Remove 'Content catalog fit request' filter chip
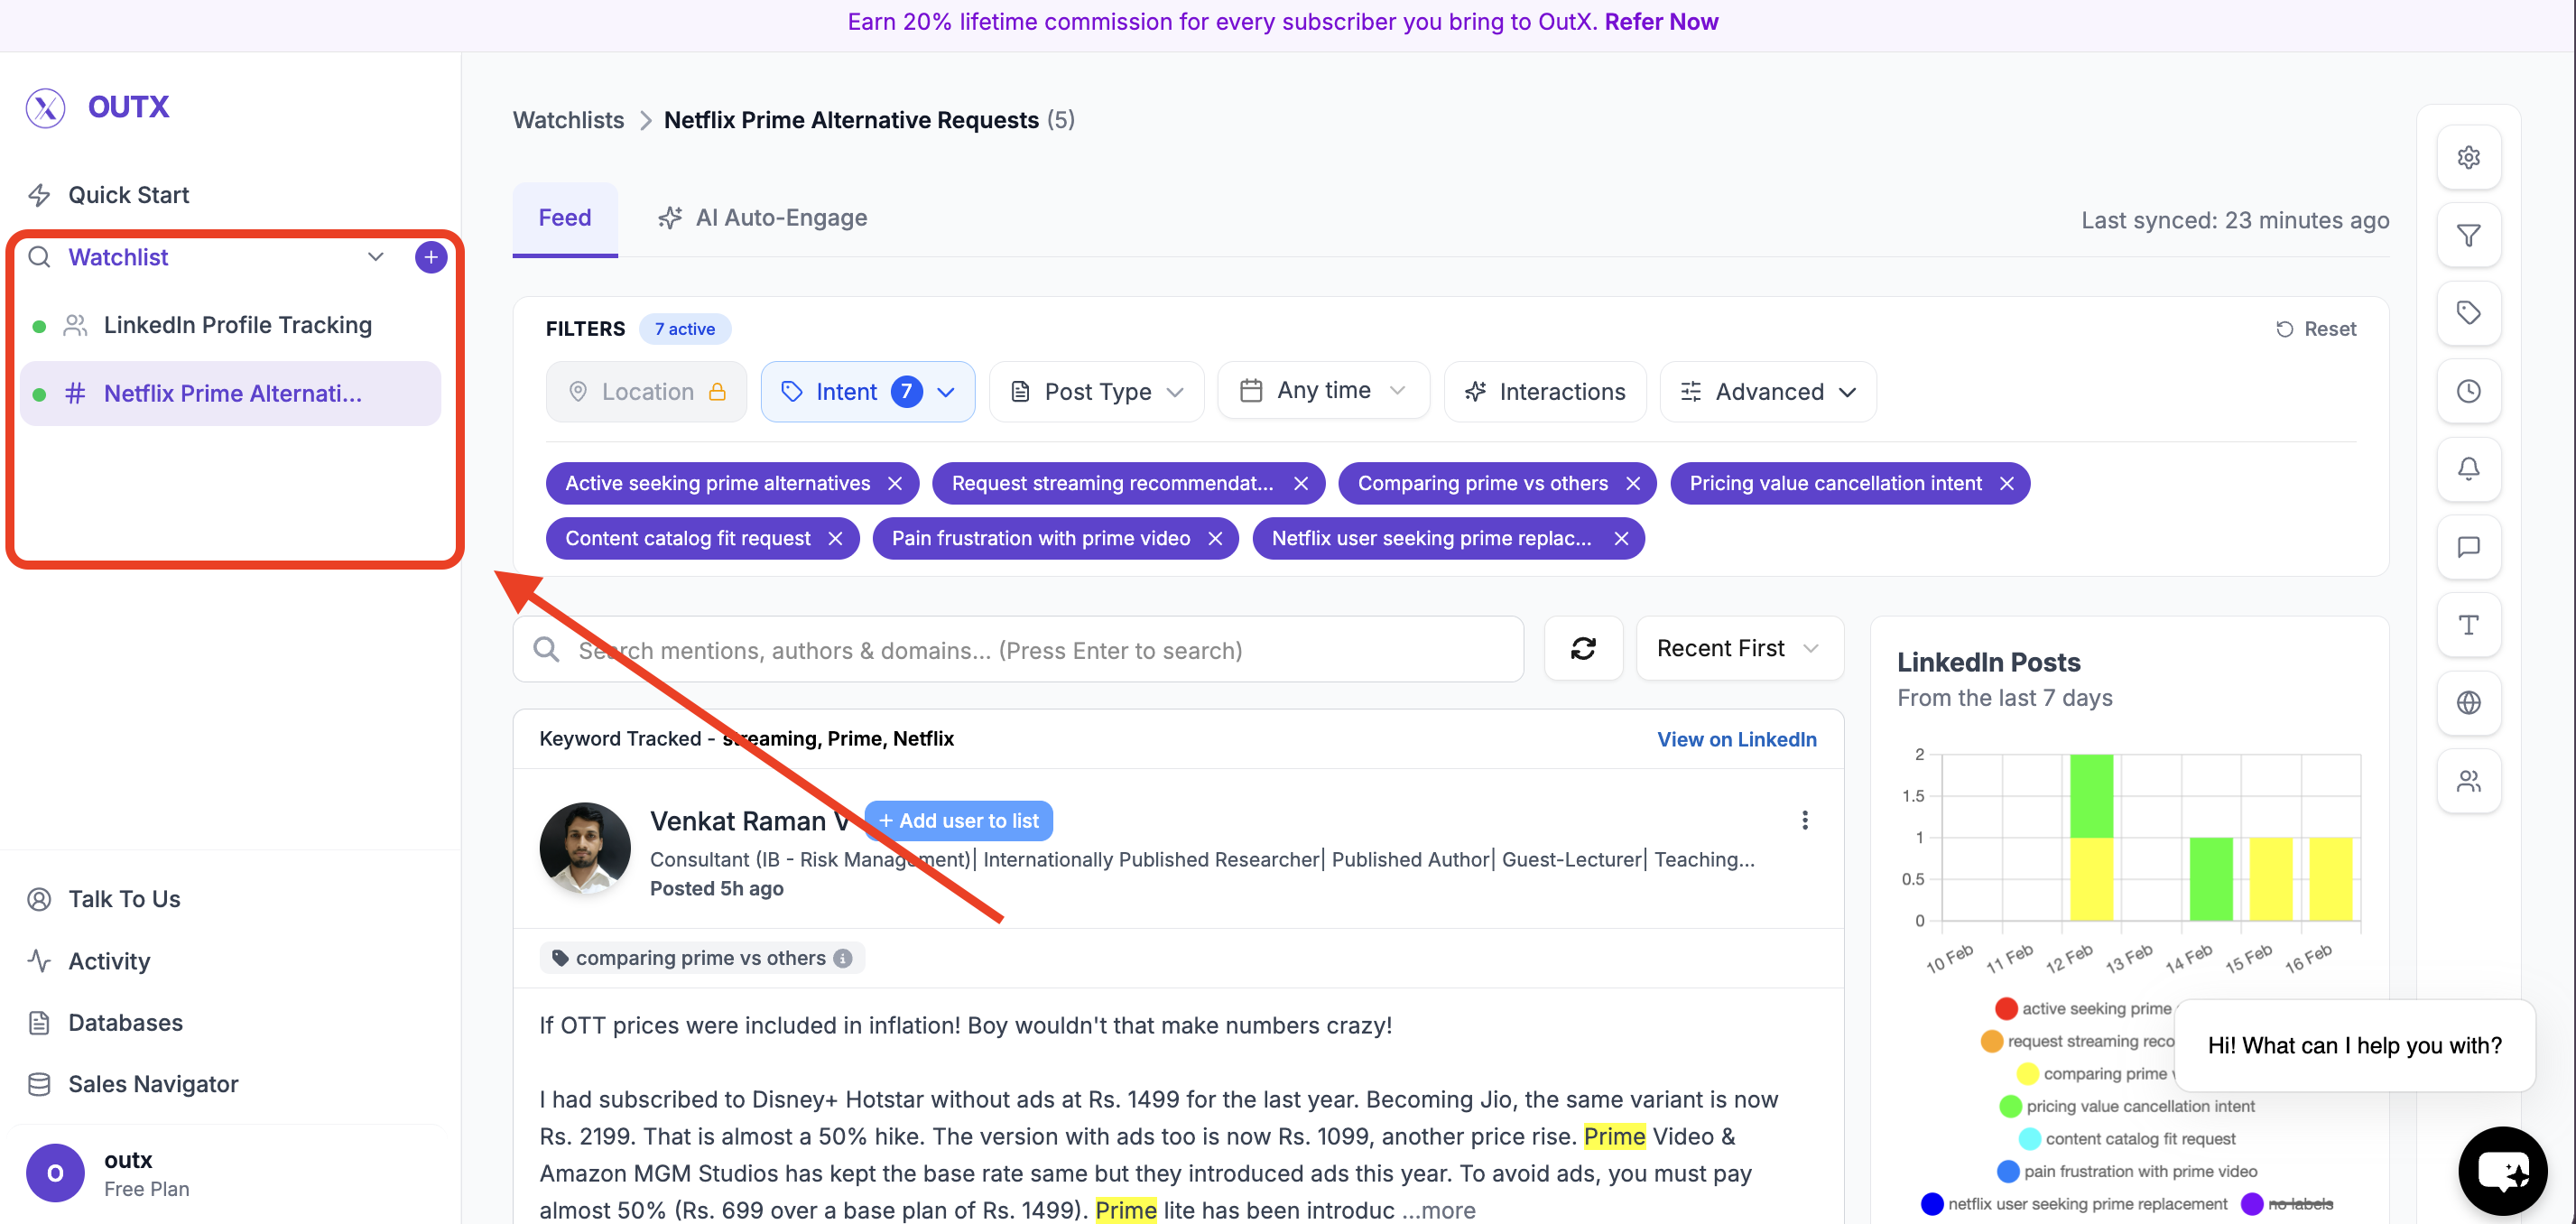 coord(835,538)
